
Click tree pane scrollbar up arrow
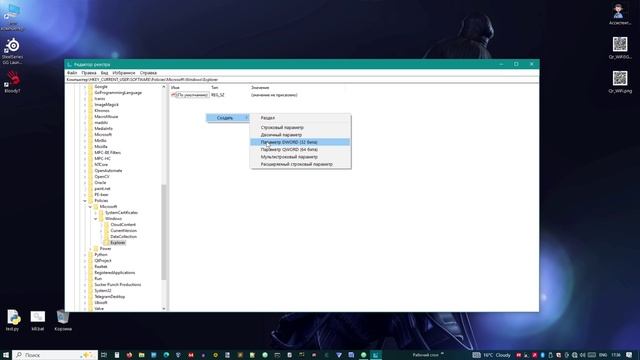tap(164, 87)
